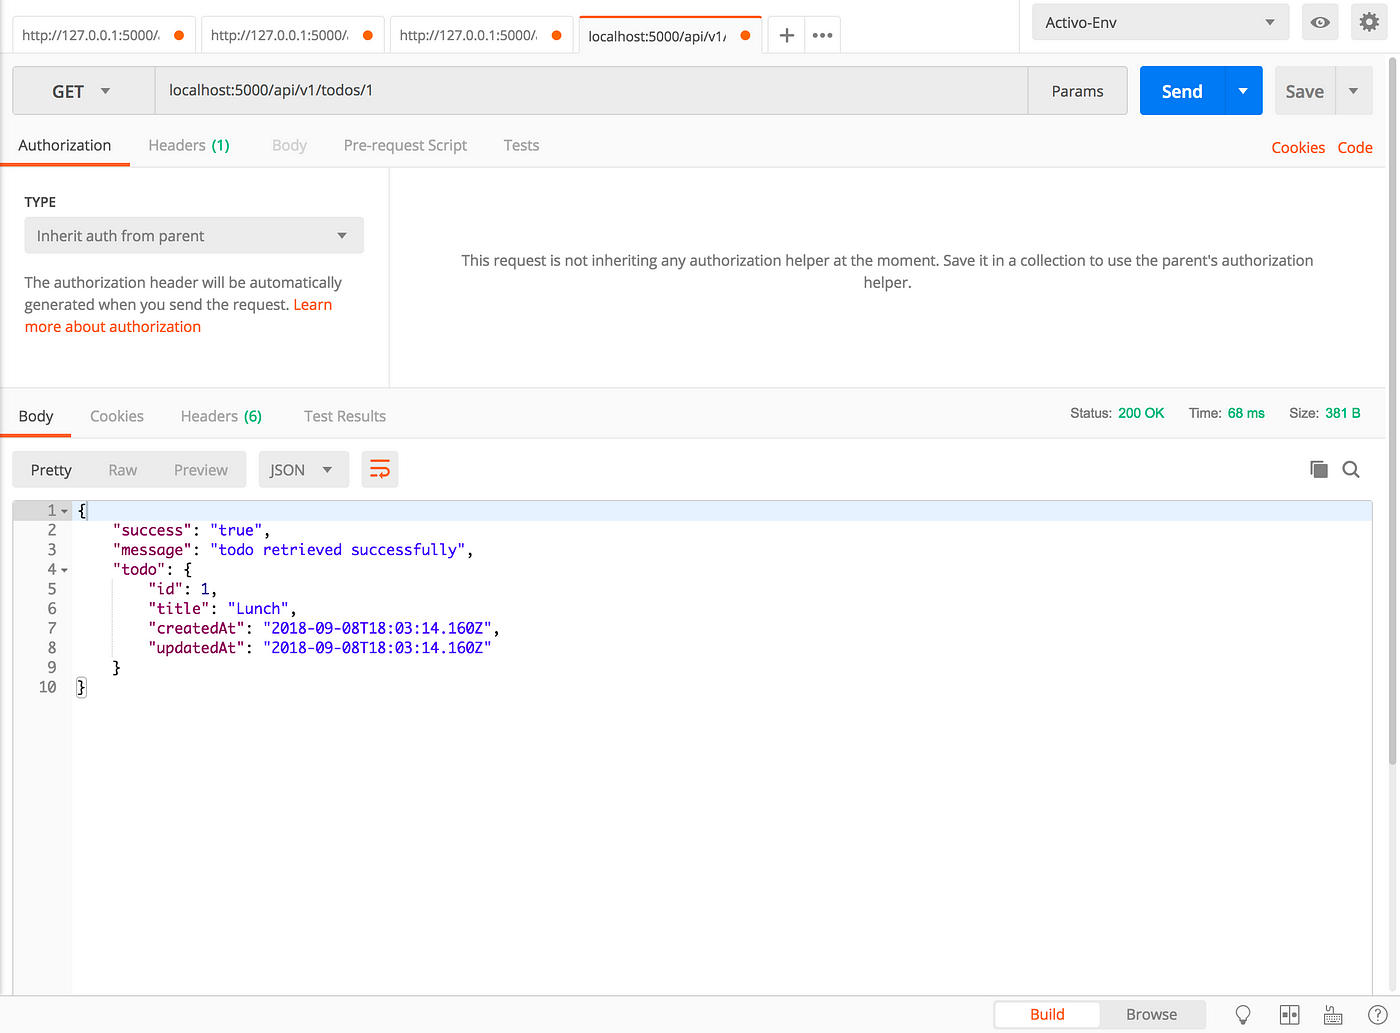Switch to third 127.0.0.1:5000 request tab

(x=480, y=35)
